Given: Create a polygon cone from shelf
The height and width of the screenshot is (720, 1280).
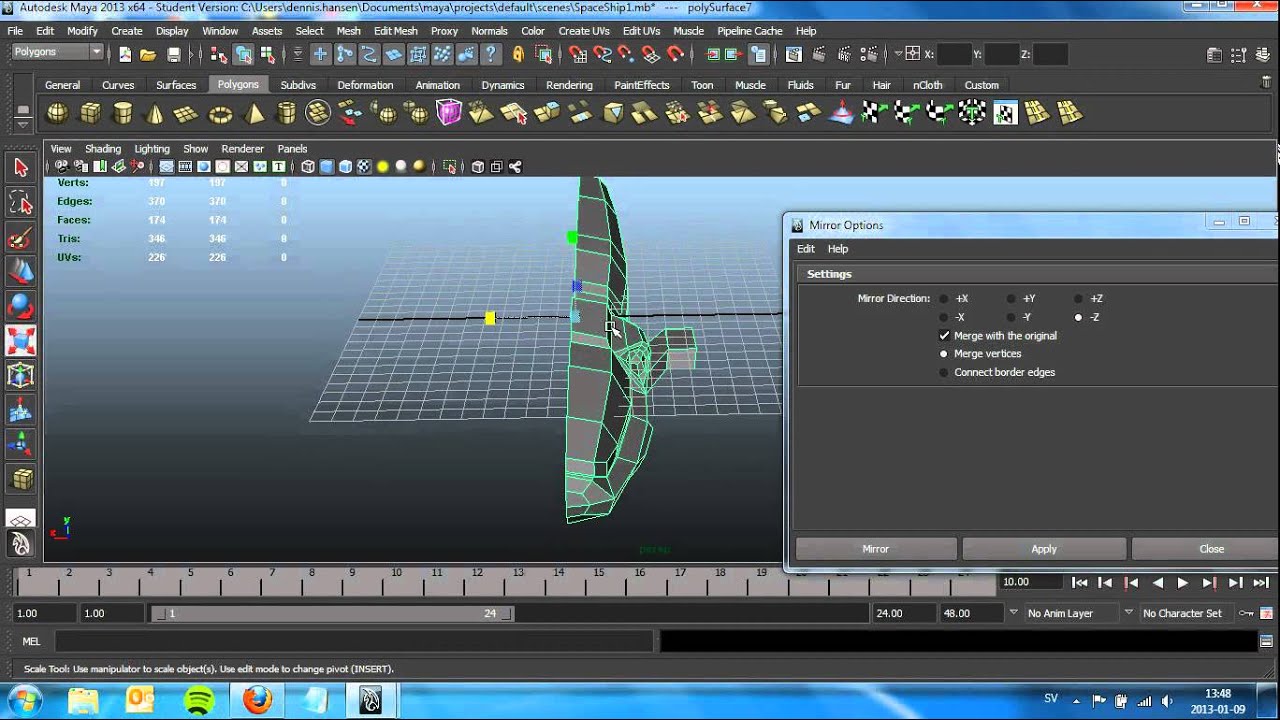Looking at the screenshot, I should click(155, 113).
